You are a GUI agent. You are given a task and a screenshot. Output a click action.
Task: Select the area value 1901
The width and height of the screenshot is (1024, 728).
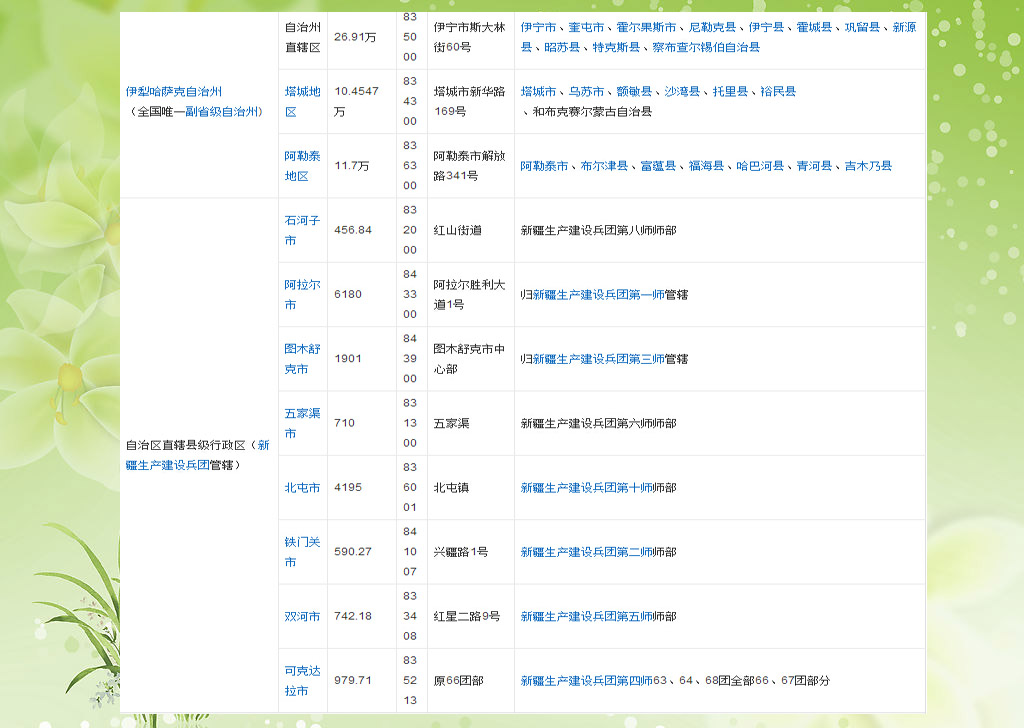(347, 359)
